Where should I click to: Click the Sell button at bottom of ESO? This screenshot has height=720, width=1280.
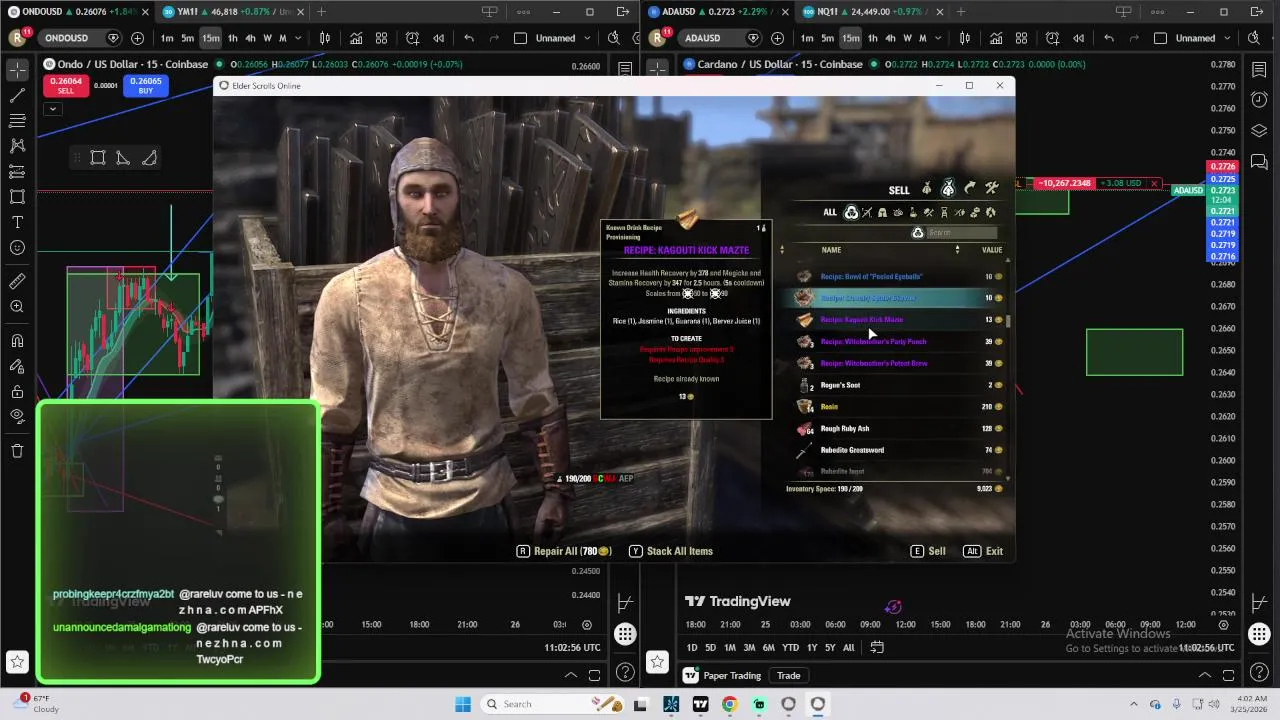928,551
